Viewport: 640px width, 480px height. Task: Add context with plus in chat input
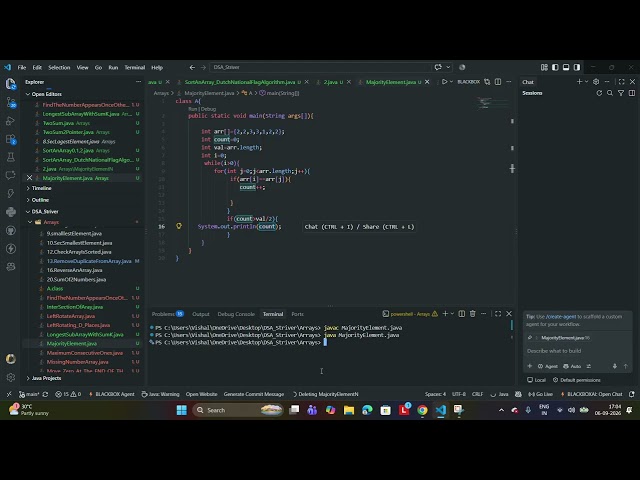529,366
